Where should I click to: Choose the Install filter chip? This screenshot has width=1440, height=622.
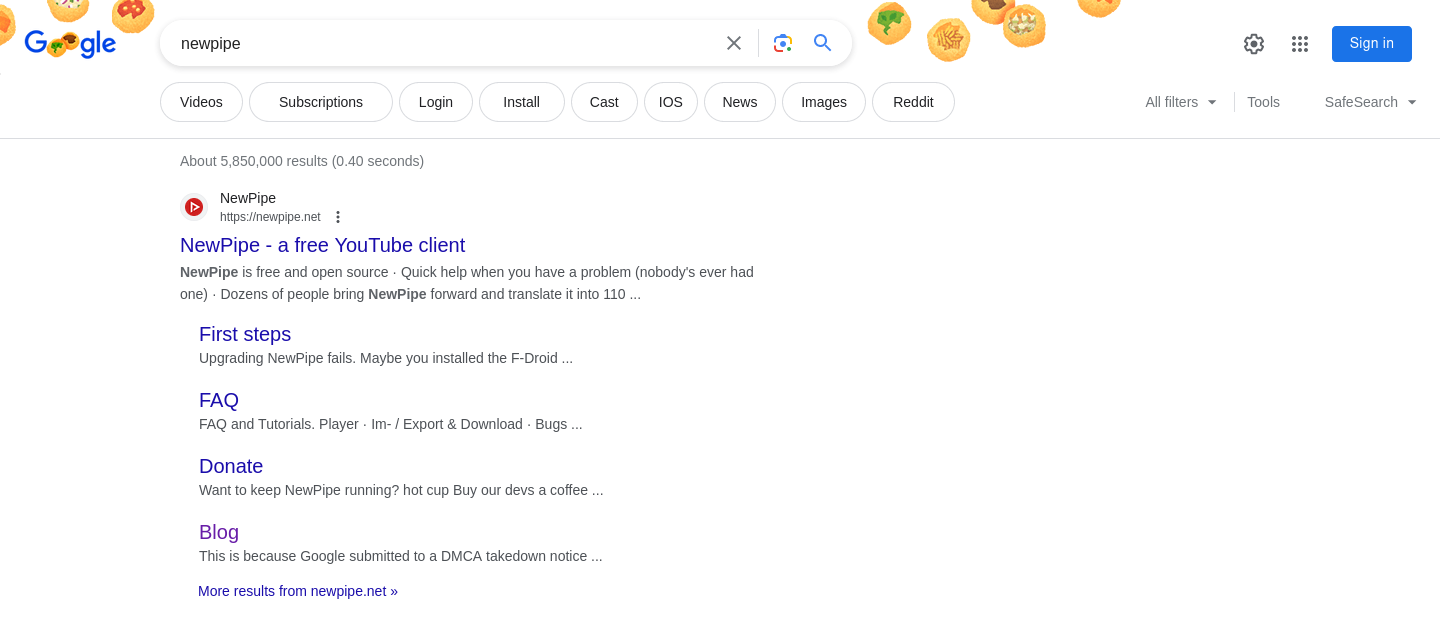point(522,102)
